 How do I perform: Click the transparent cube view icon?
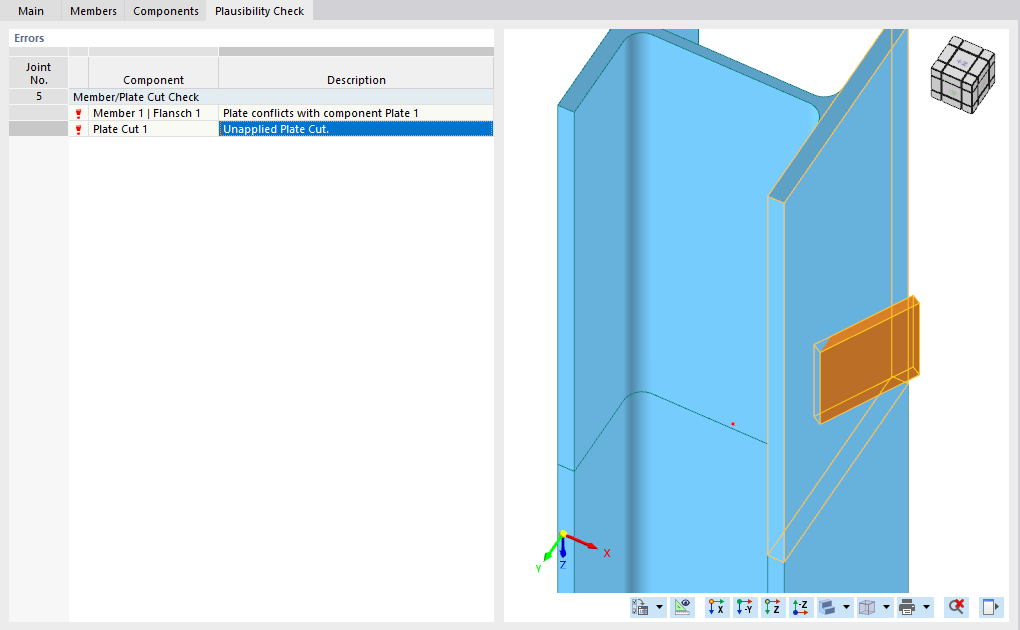(867, 607)
